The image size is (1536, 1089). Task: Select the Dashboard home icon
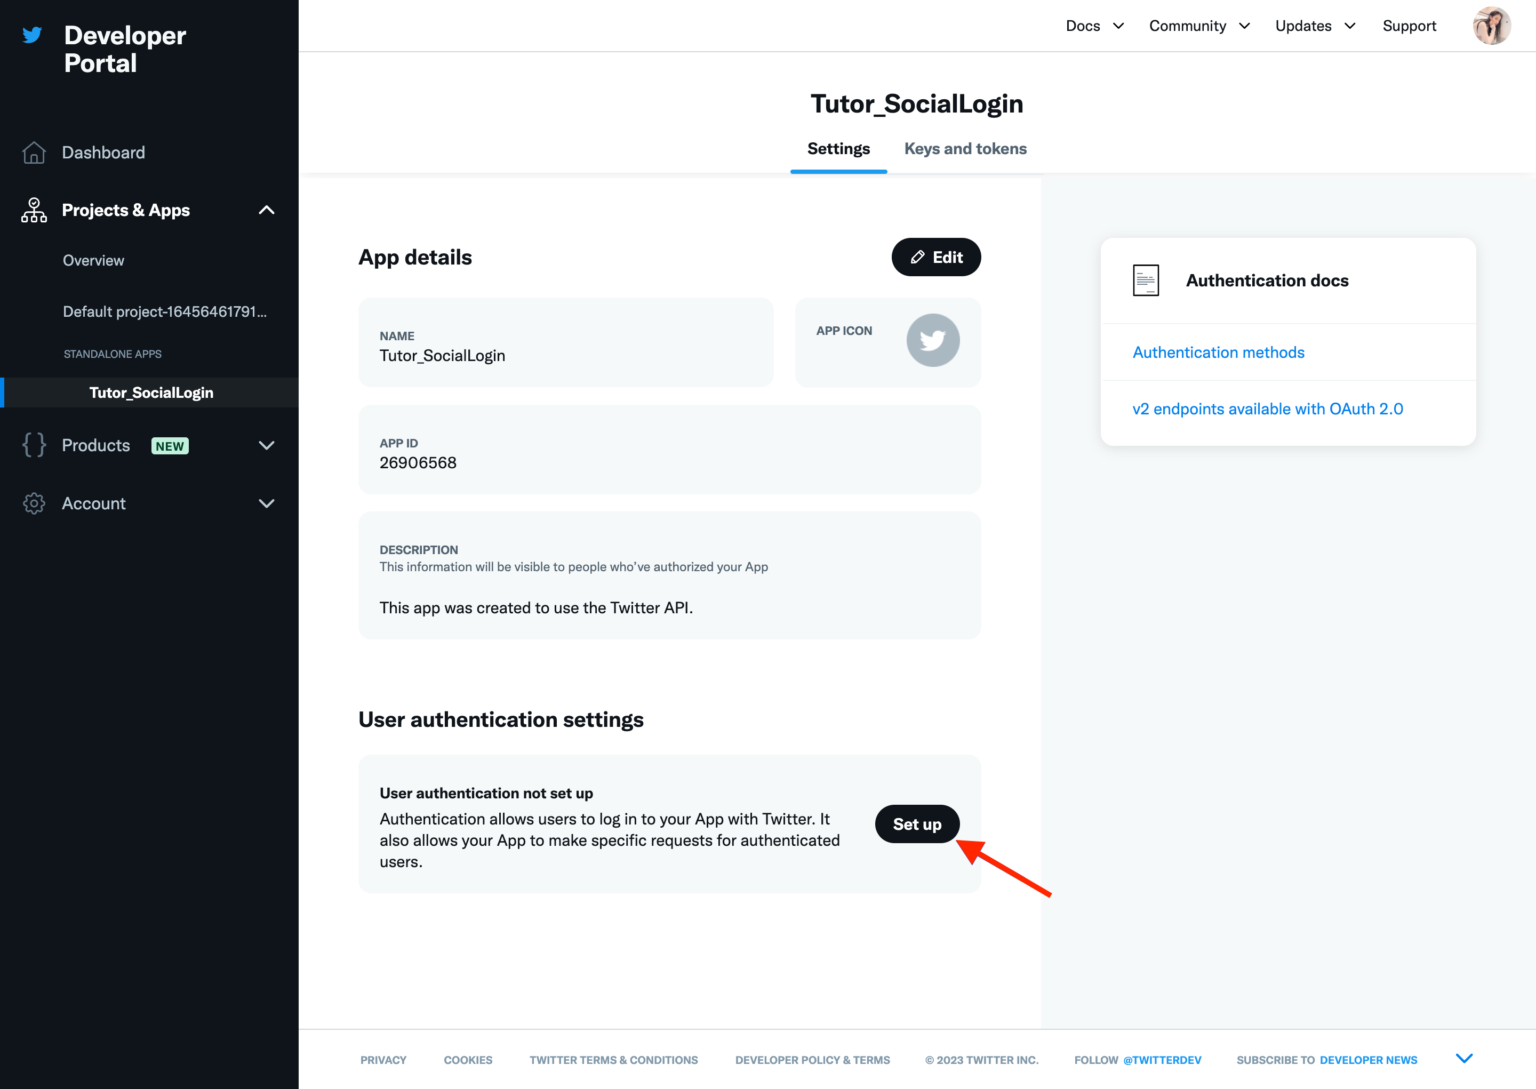pos(33,152)
